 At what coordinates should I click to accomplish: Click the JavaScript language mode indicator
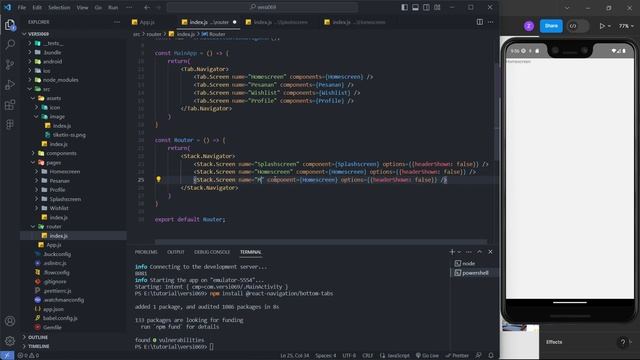point(394,356)
